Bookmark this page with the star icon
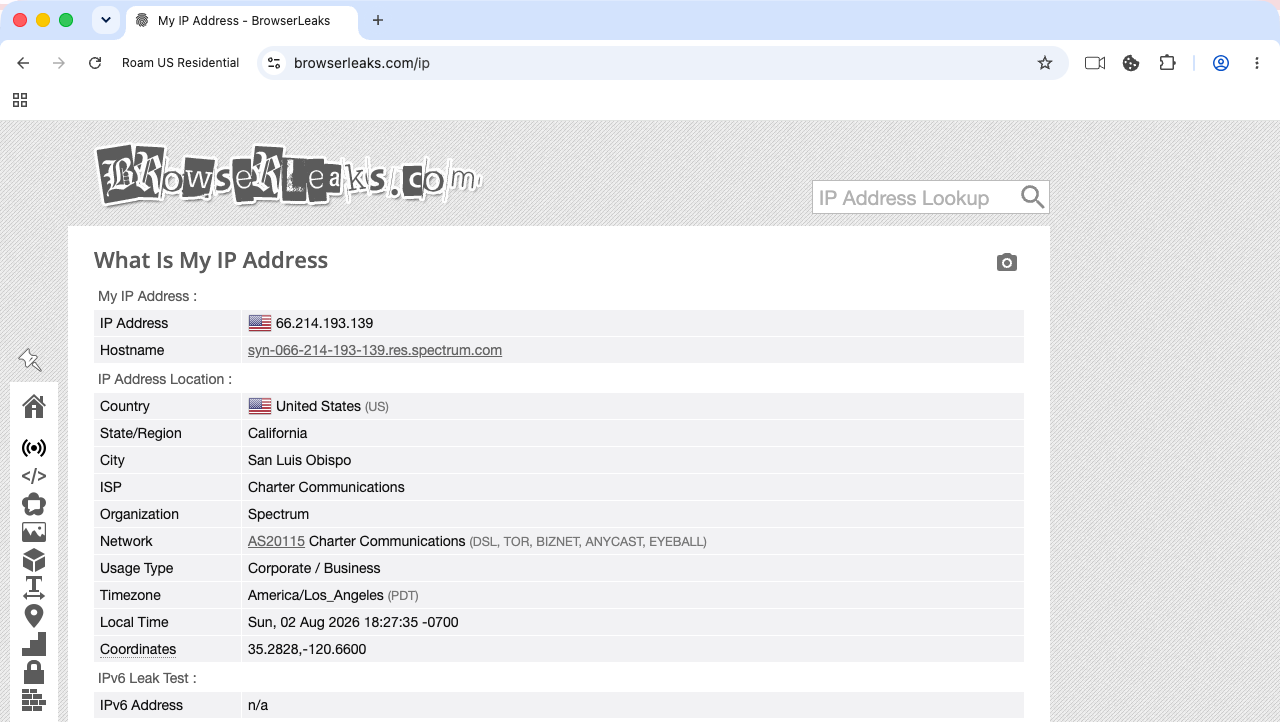Viewport: 1280px width, 722px height. click(1045, 63)
